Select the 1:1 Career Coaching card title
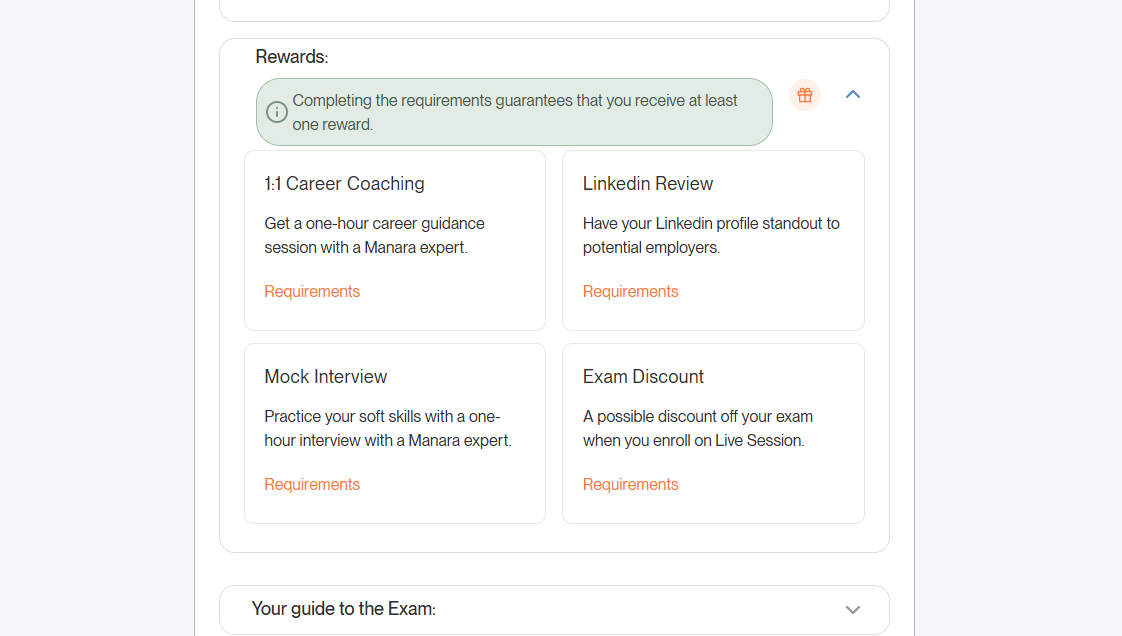1122x636 pixels. click(344, 184)
